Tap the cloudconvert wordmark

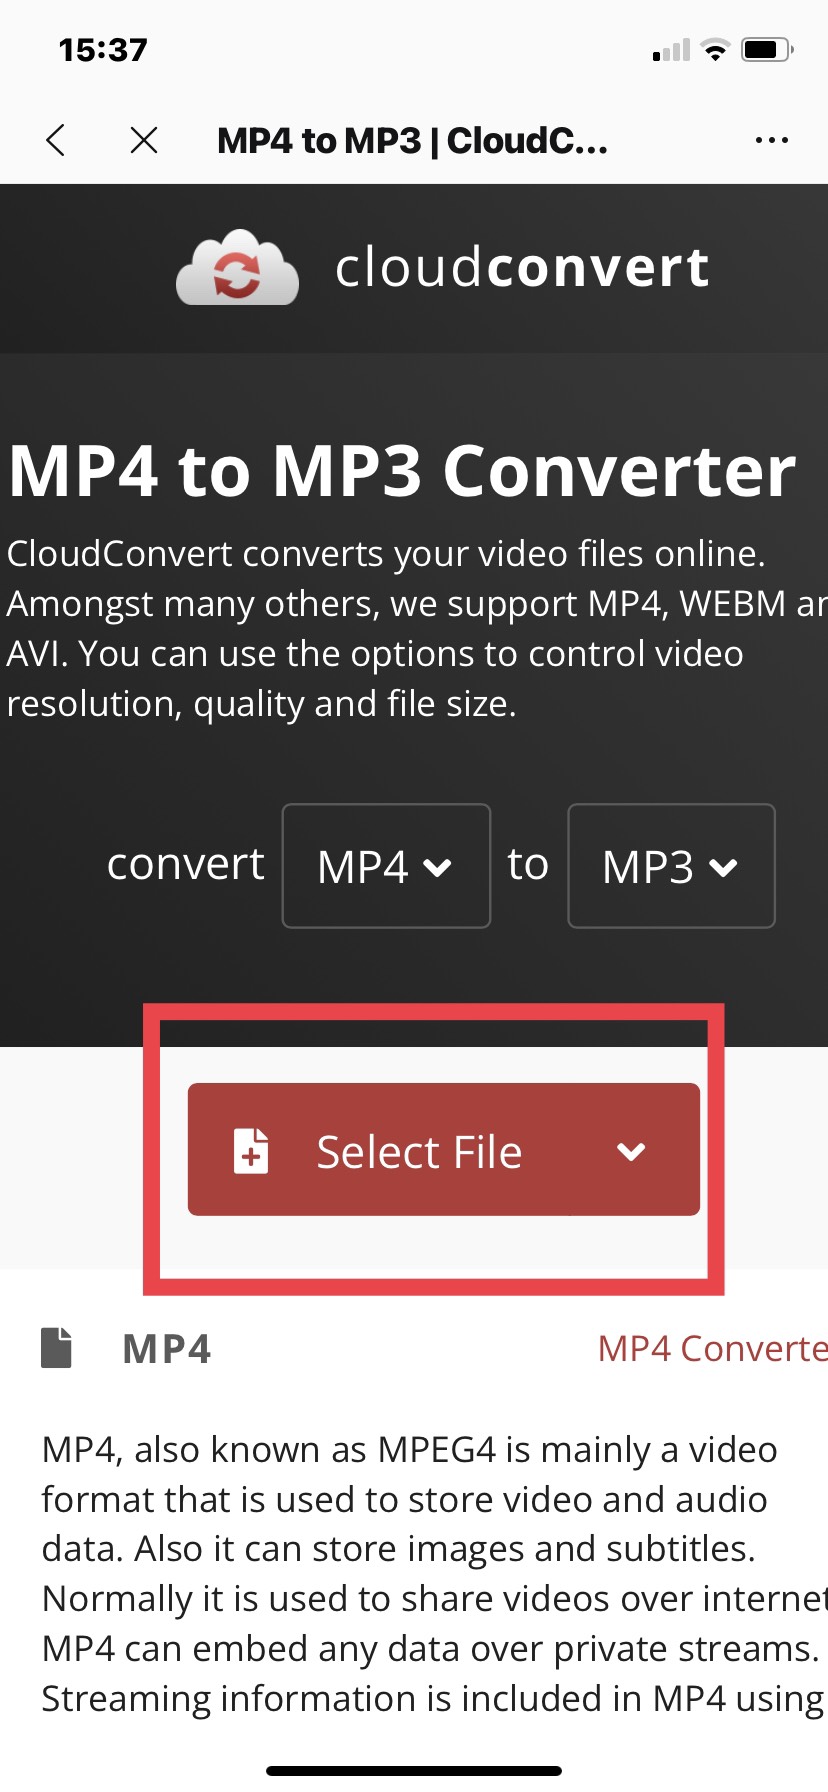522,267
